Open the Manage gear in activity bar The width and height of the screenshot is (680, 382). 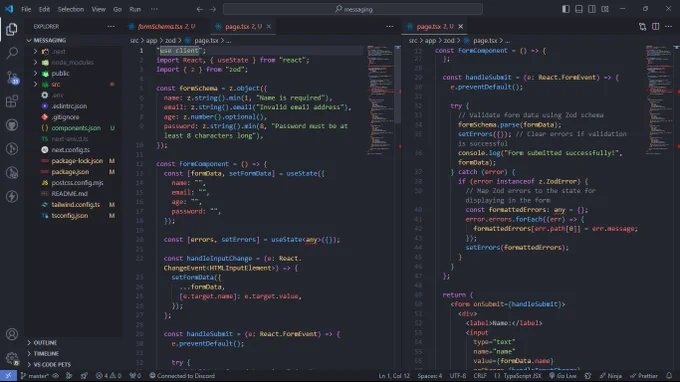12,358
